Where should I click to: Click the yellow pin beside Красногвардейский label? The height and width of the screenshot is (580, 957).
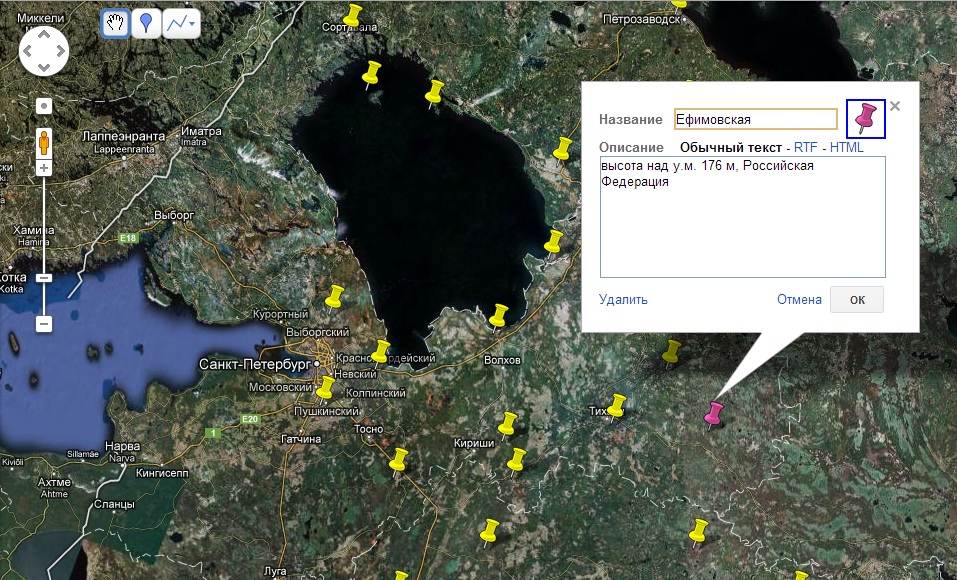380,354
